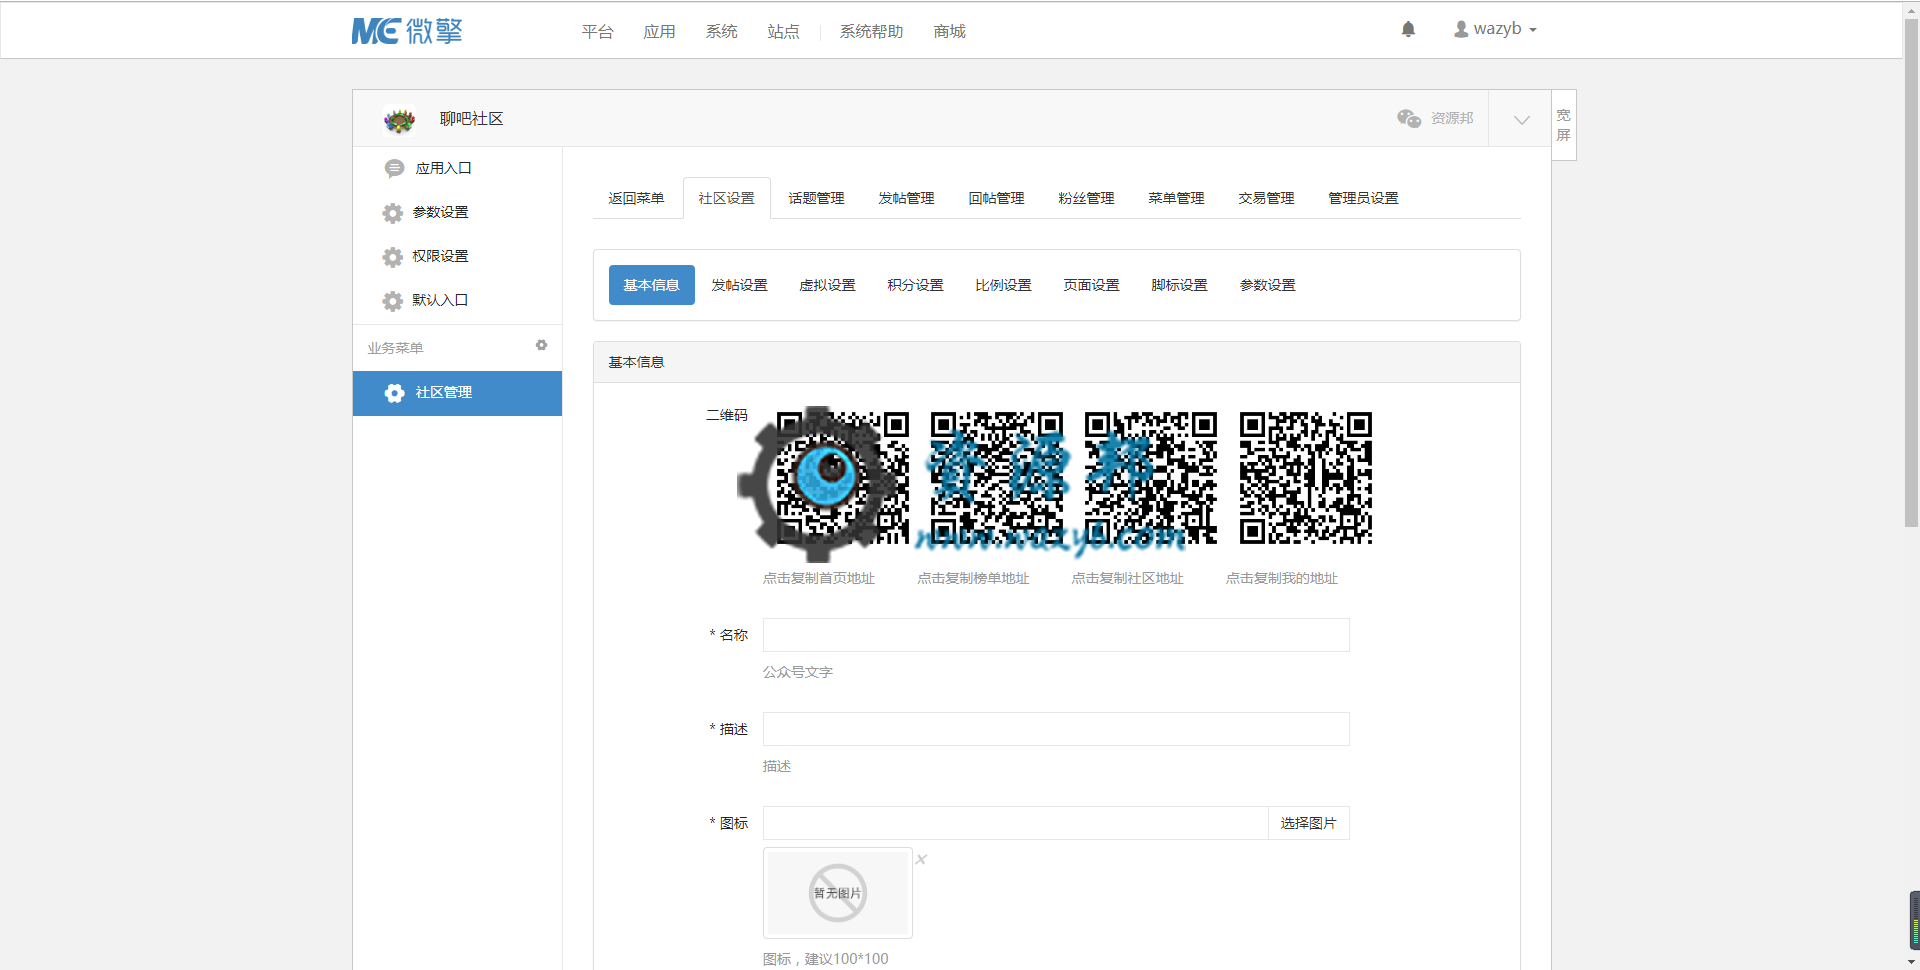Click the speech bubble icon for 应用入口
The width and height of the screenshot is (1920, 970).
pos(394,168)
